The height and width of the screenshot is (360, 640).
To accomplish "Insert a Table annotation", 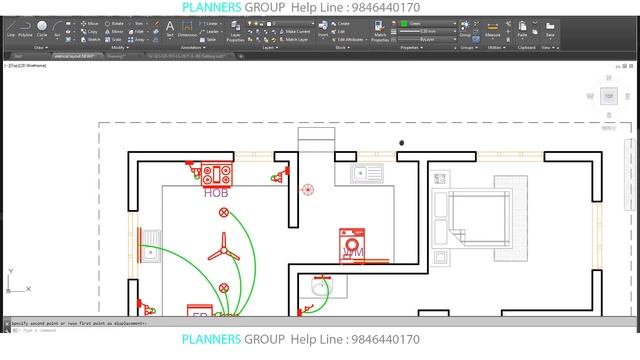I will pos(208,40).
